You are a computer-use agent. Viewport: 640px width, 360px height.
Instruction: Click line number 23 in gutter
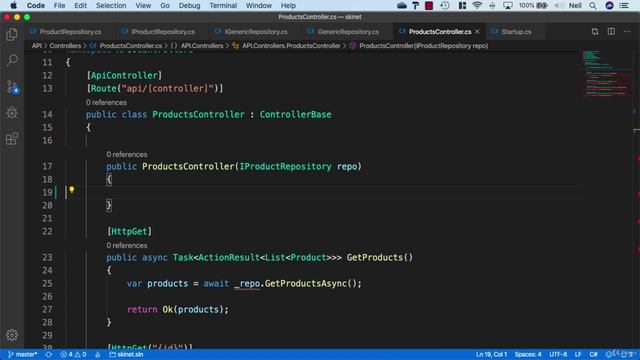[x=47, y=258]
